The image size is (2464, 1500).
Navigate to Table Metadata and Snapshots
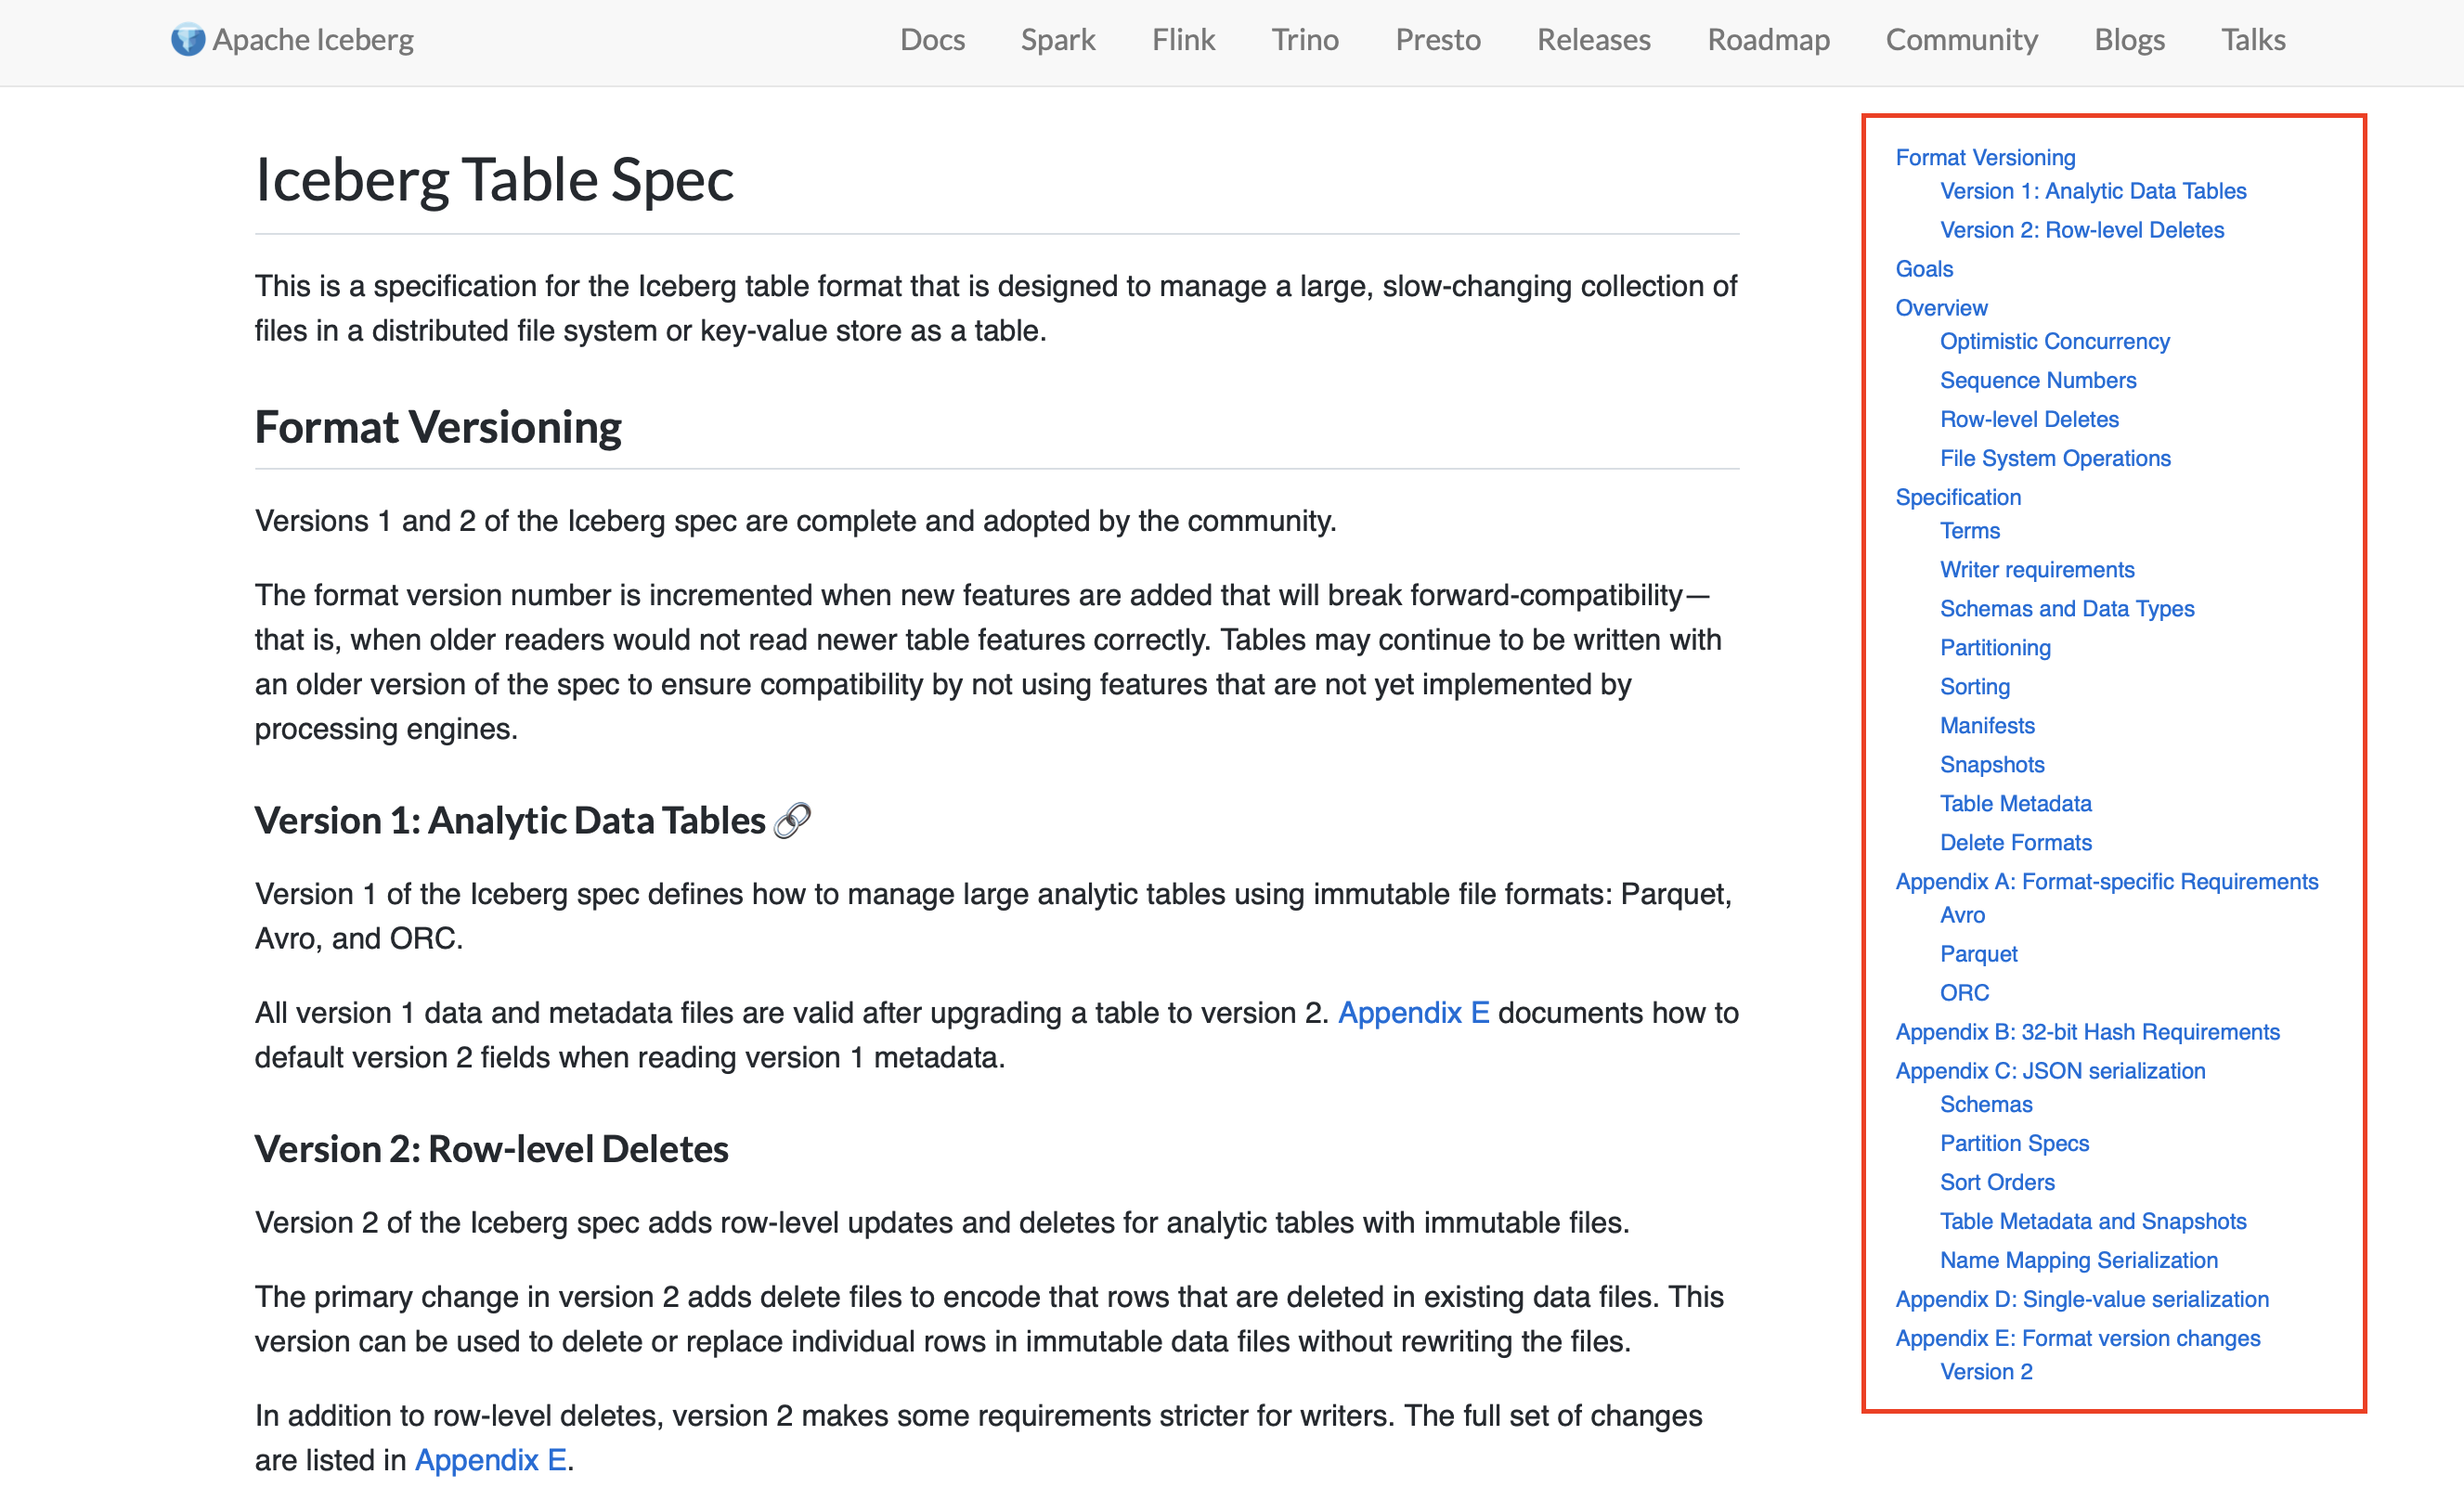pyautogui.click(x=2092, y=1221)
